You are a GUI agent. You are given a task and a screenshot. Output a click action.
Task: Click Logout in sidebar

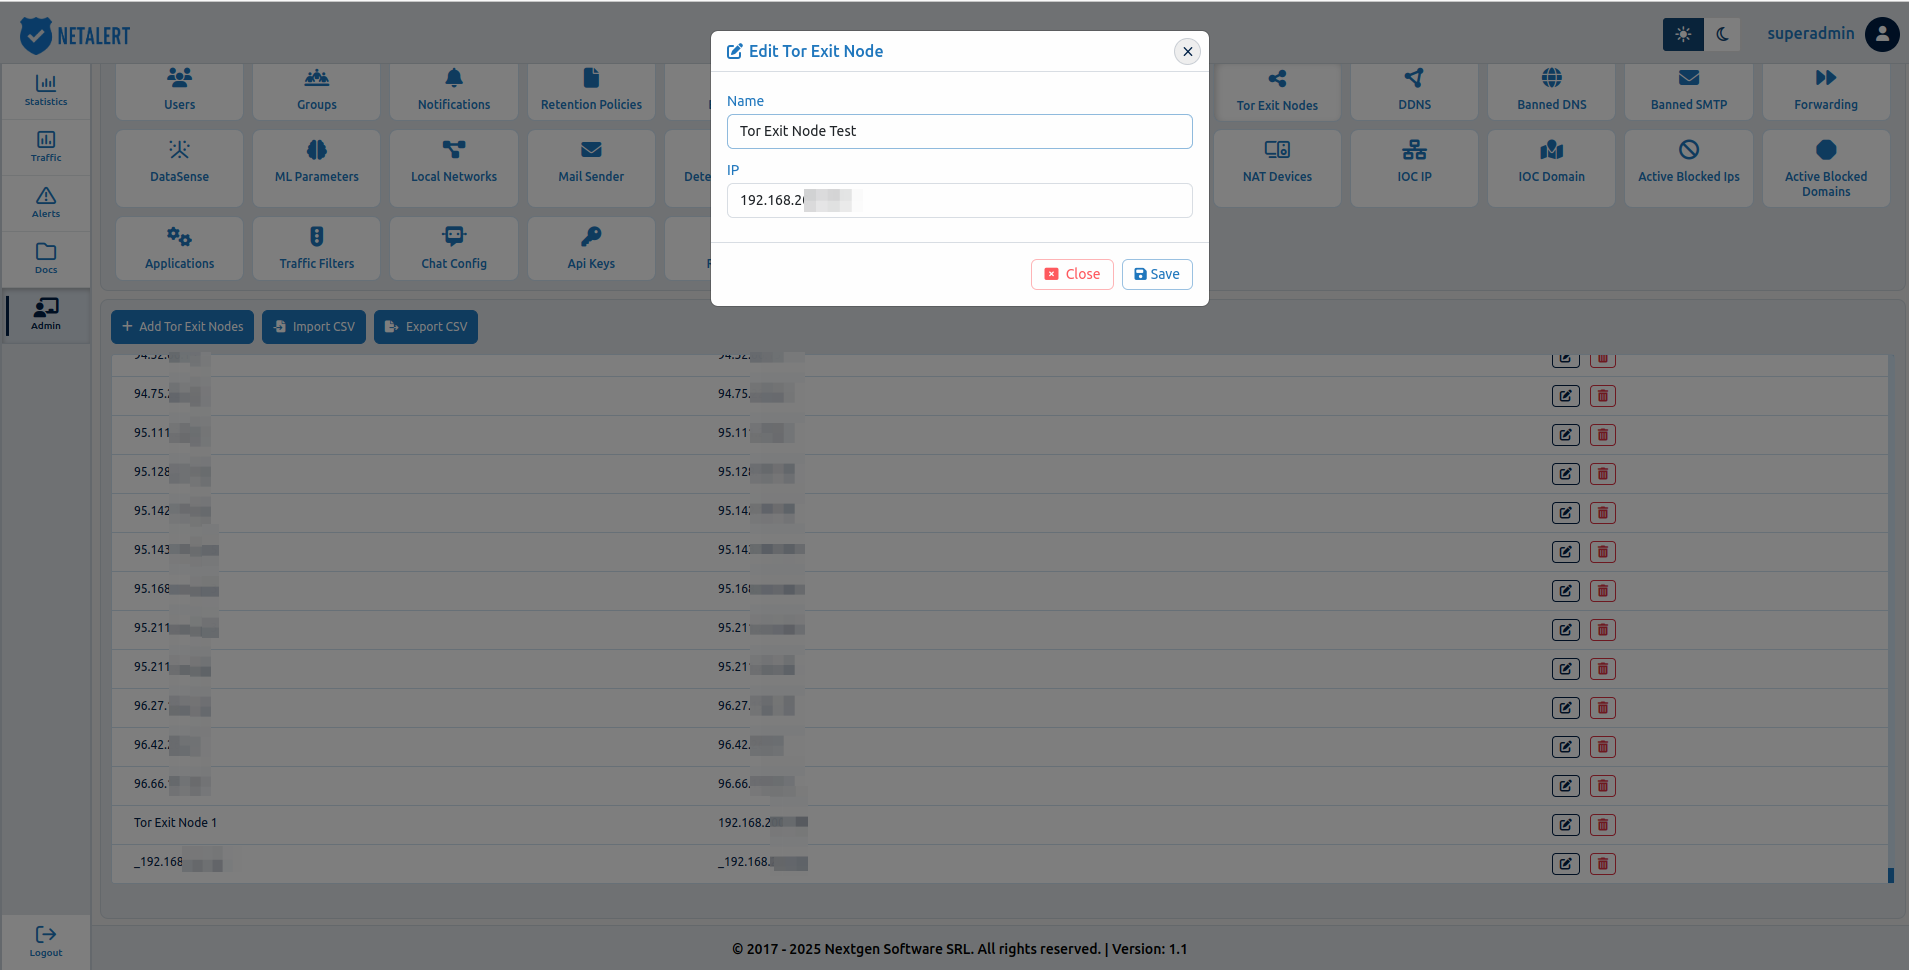pyautogui.click(x=46, y=941)
